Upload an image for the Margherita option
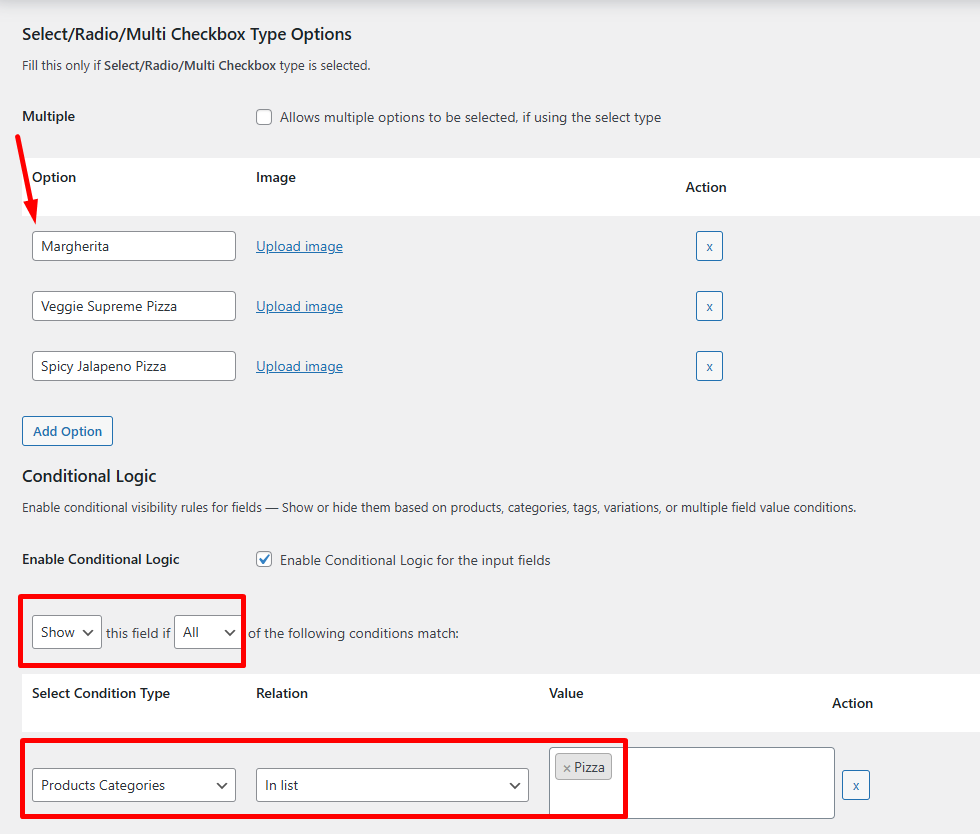980x834 pixels. [299, 246]
